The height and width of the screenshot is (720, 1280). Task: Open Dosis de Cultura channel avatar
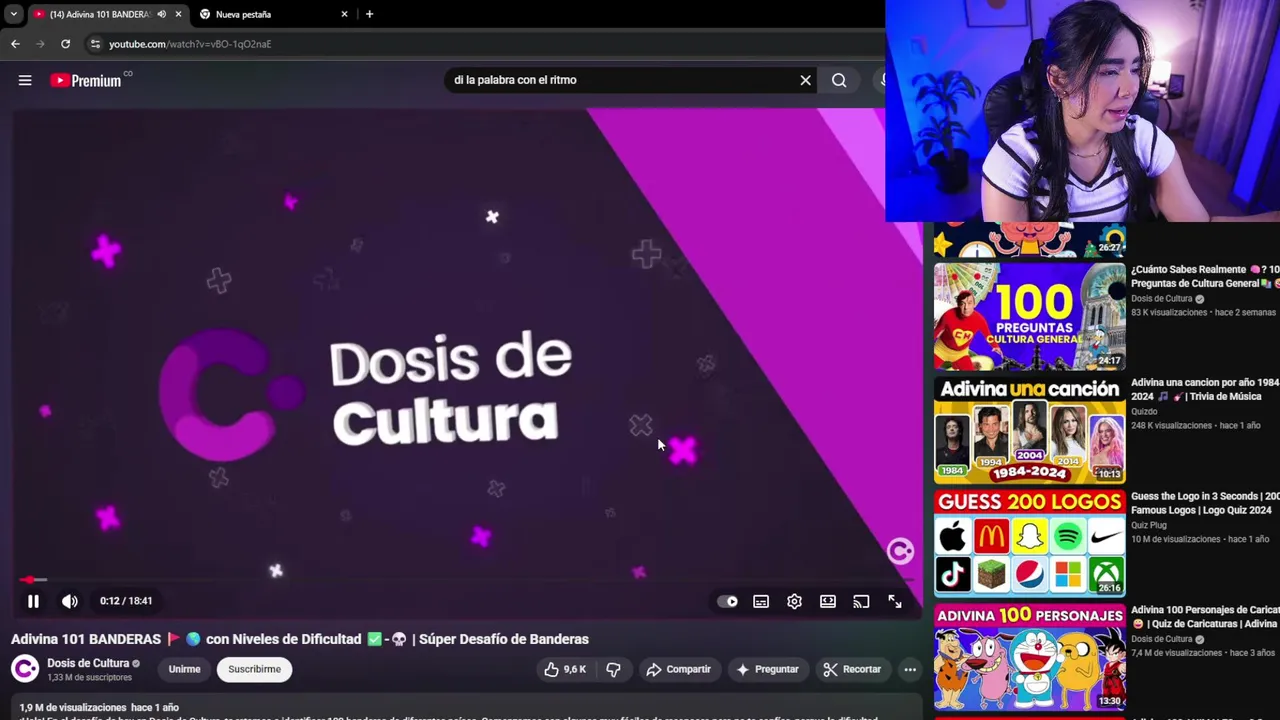point(25,668)
